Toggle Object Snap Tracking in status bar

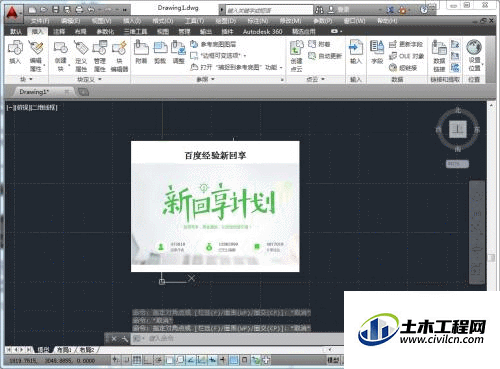click(x=191, y=360)
